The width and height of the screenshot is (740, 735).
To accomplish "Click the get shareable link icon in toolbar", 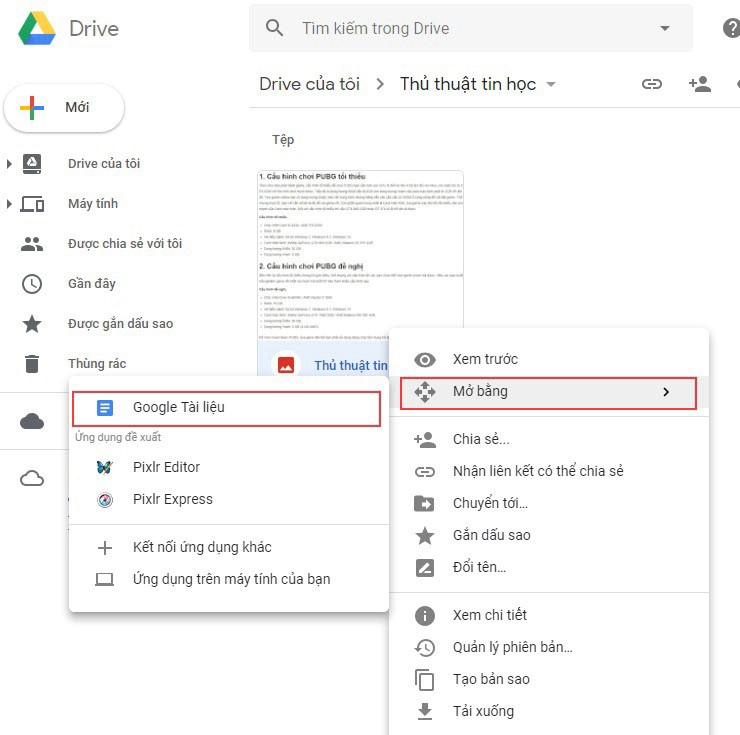I will (652, 84).
